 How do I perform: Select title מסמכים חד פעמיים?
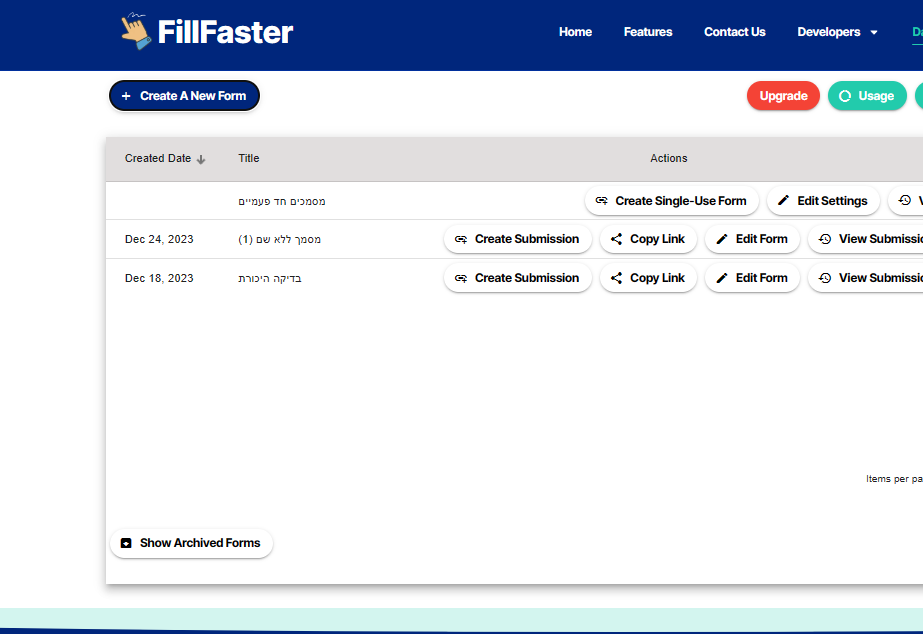coord(281,201)
